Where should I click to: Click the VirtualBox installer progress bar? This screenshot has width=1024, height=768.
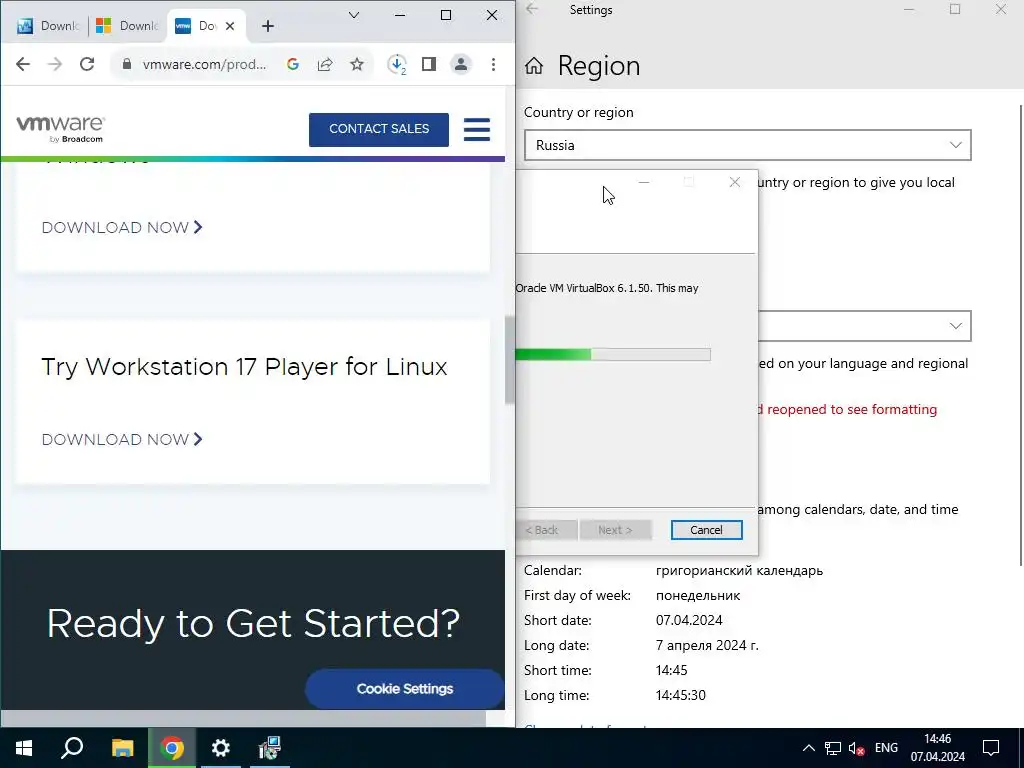point(613,355)
